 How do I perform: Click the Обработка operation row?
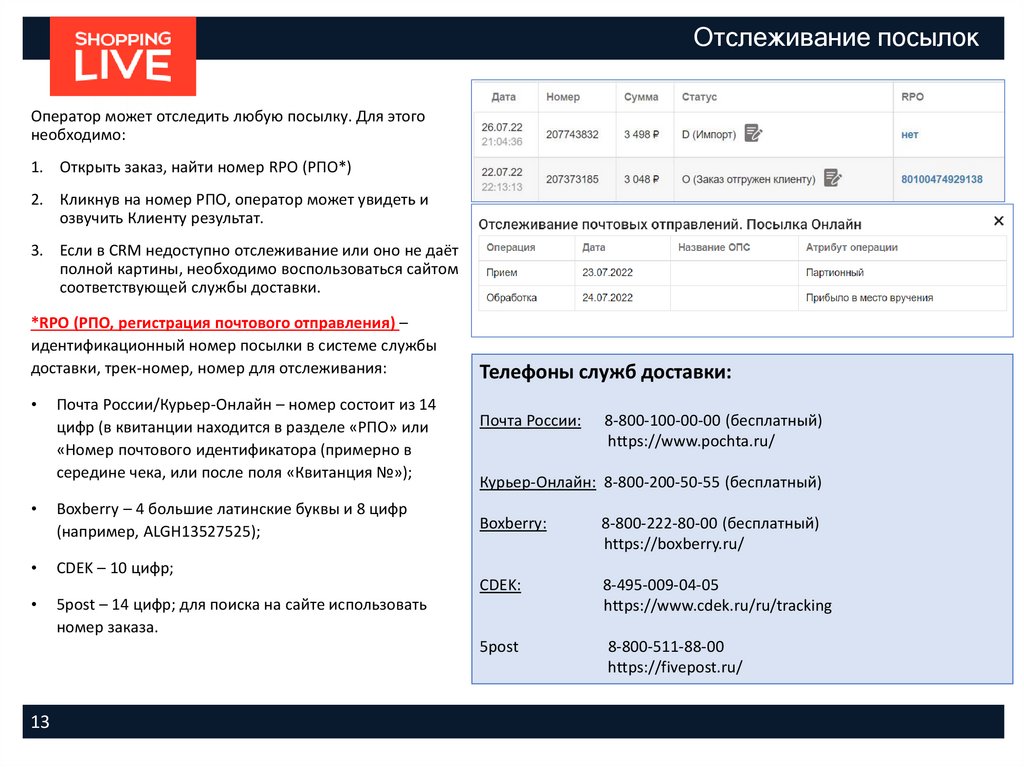(x=743, y=297)
